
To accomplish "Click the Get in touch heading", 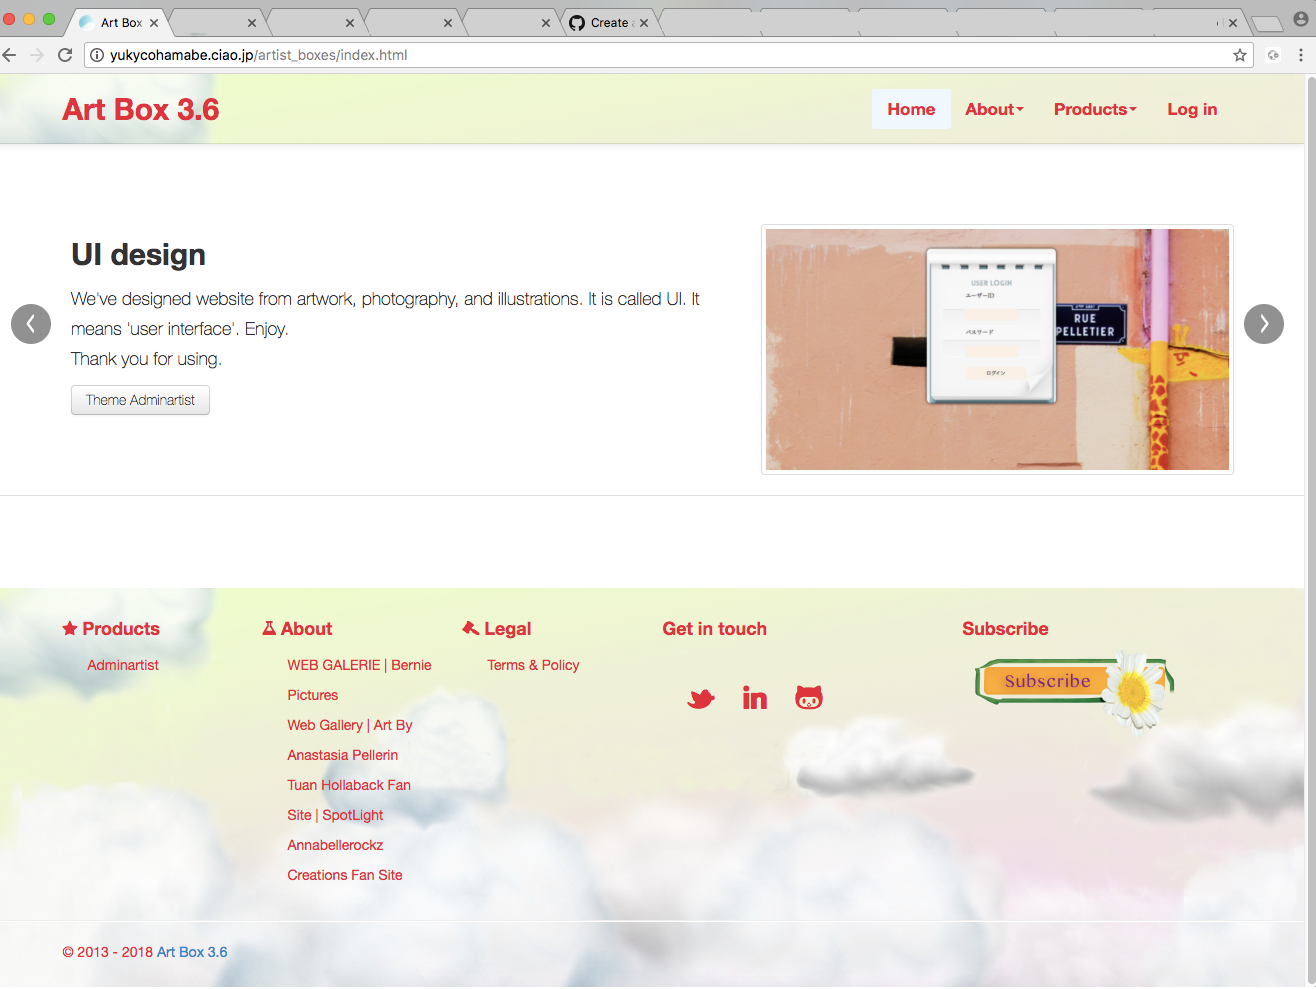I will click(715, 629).
